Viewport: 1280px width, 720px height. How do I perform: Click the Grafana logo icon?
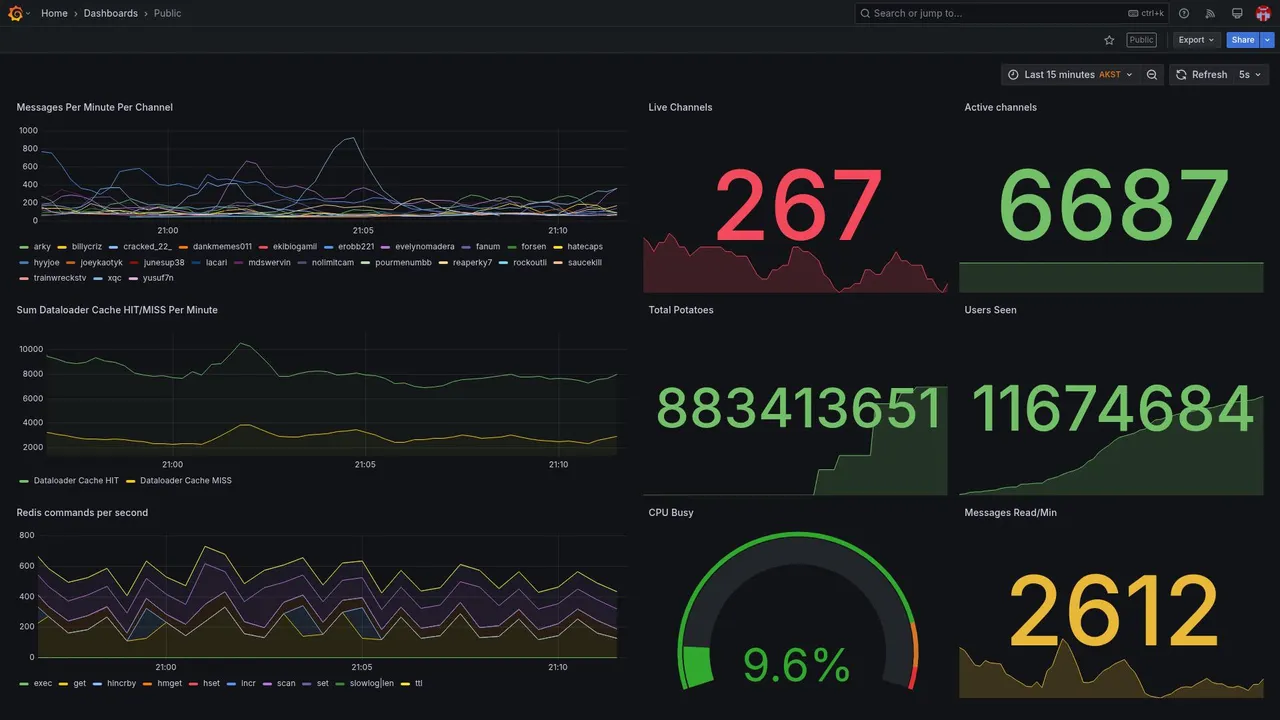coord(15,13)
